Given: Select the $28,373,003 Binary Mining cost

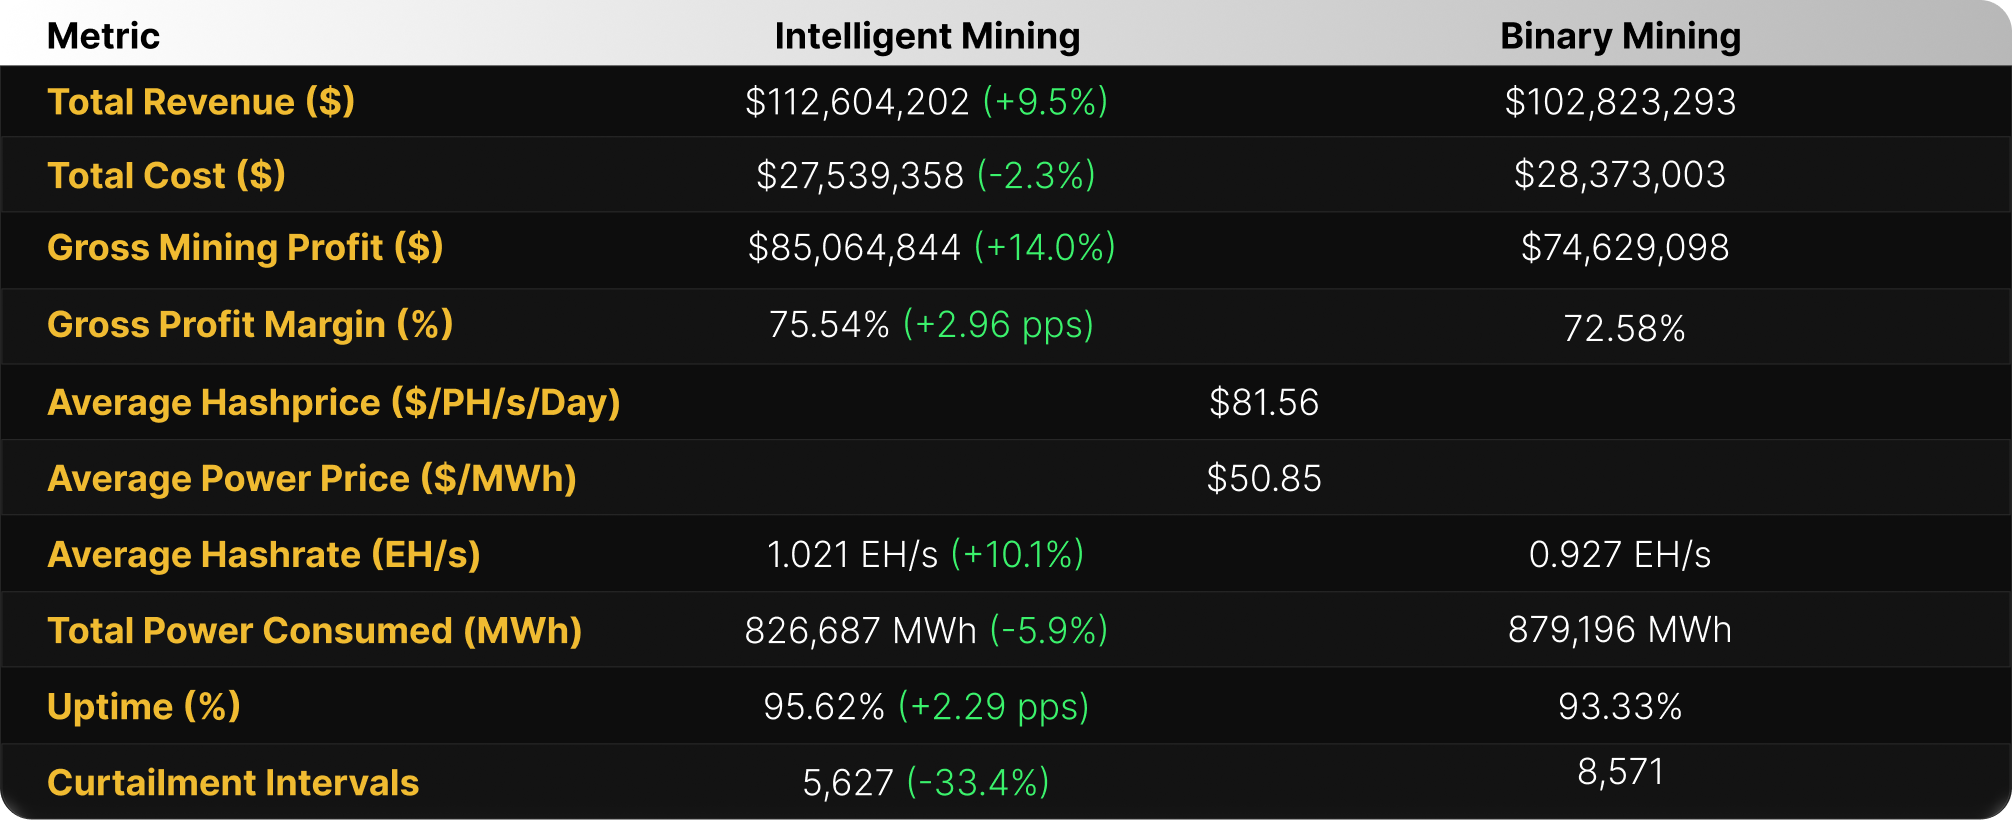Looking at the screenshot, I should pyautogui.click(x=1620, y=175).
